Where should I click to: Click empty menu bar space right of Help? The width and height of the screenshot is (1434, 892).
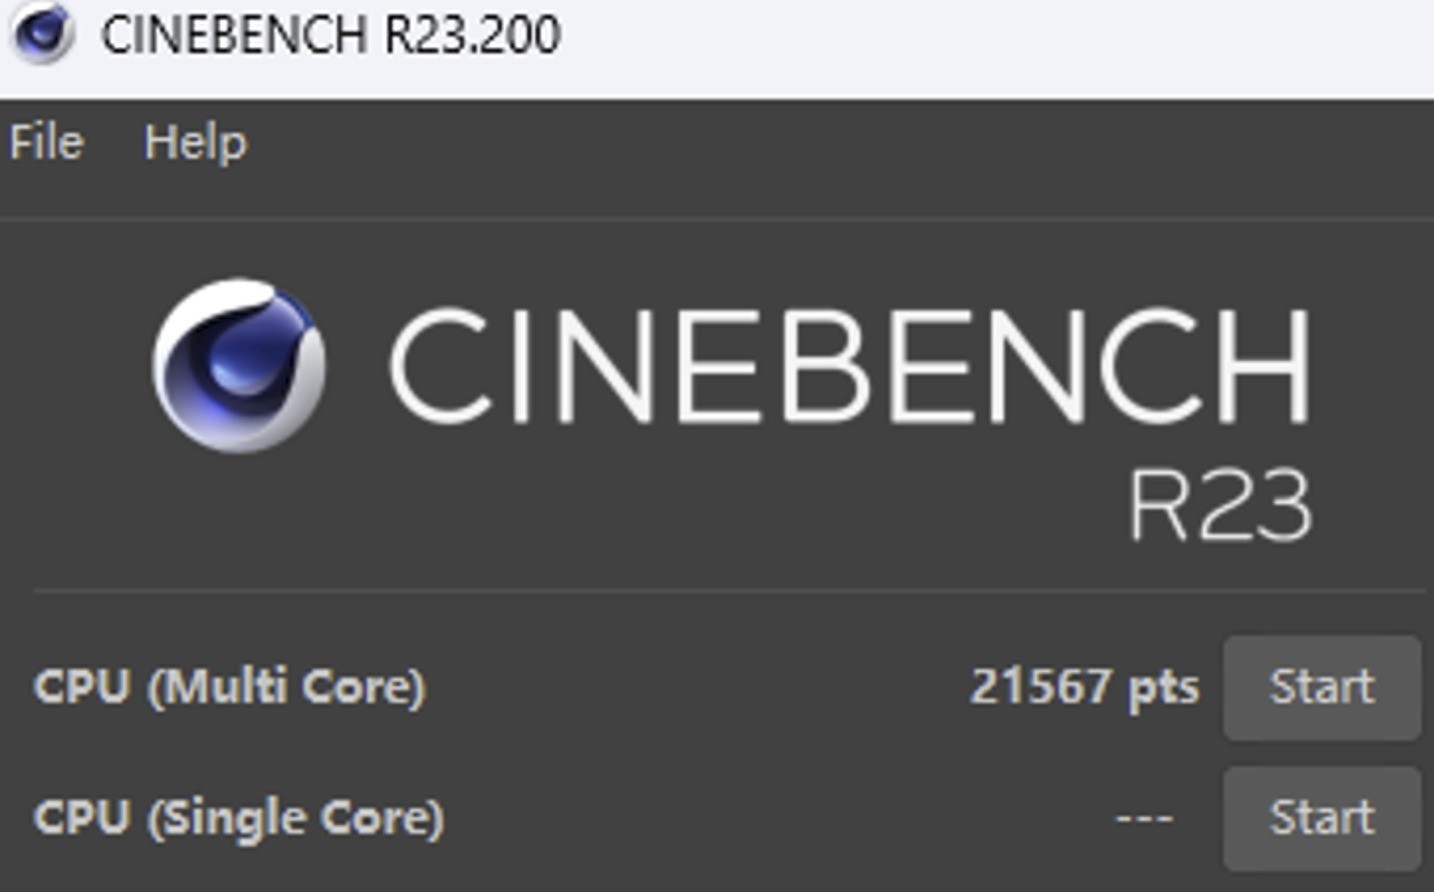tap(800, 142)
